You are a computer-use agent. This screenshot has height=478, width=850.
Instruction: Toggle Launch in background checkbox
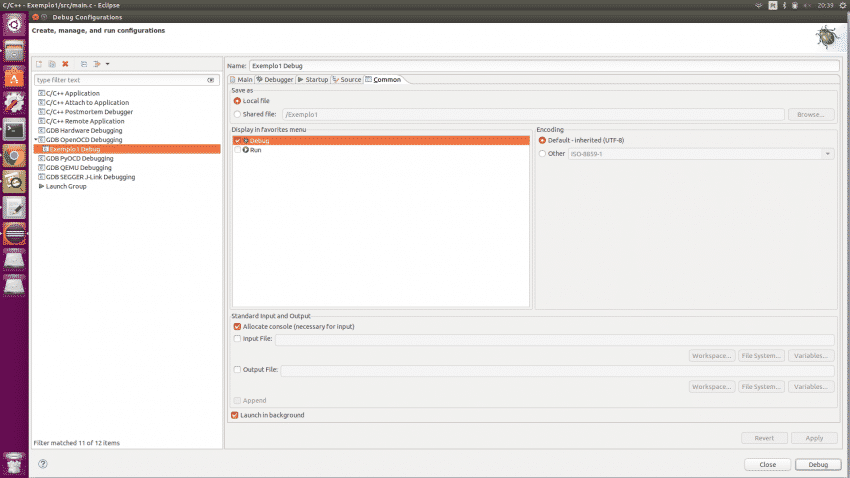(235, 415)
